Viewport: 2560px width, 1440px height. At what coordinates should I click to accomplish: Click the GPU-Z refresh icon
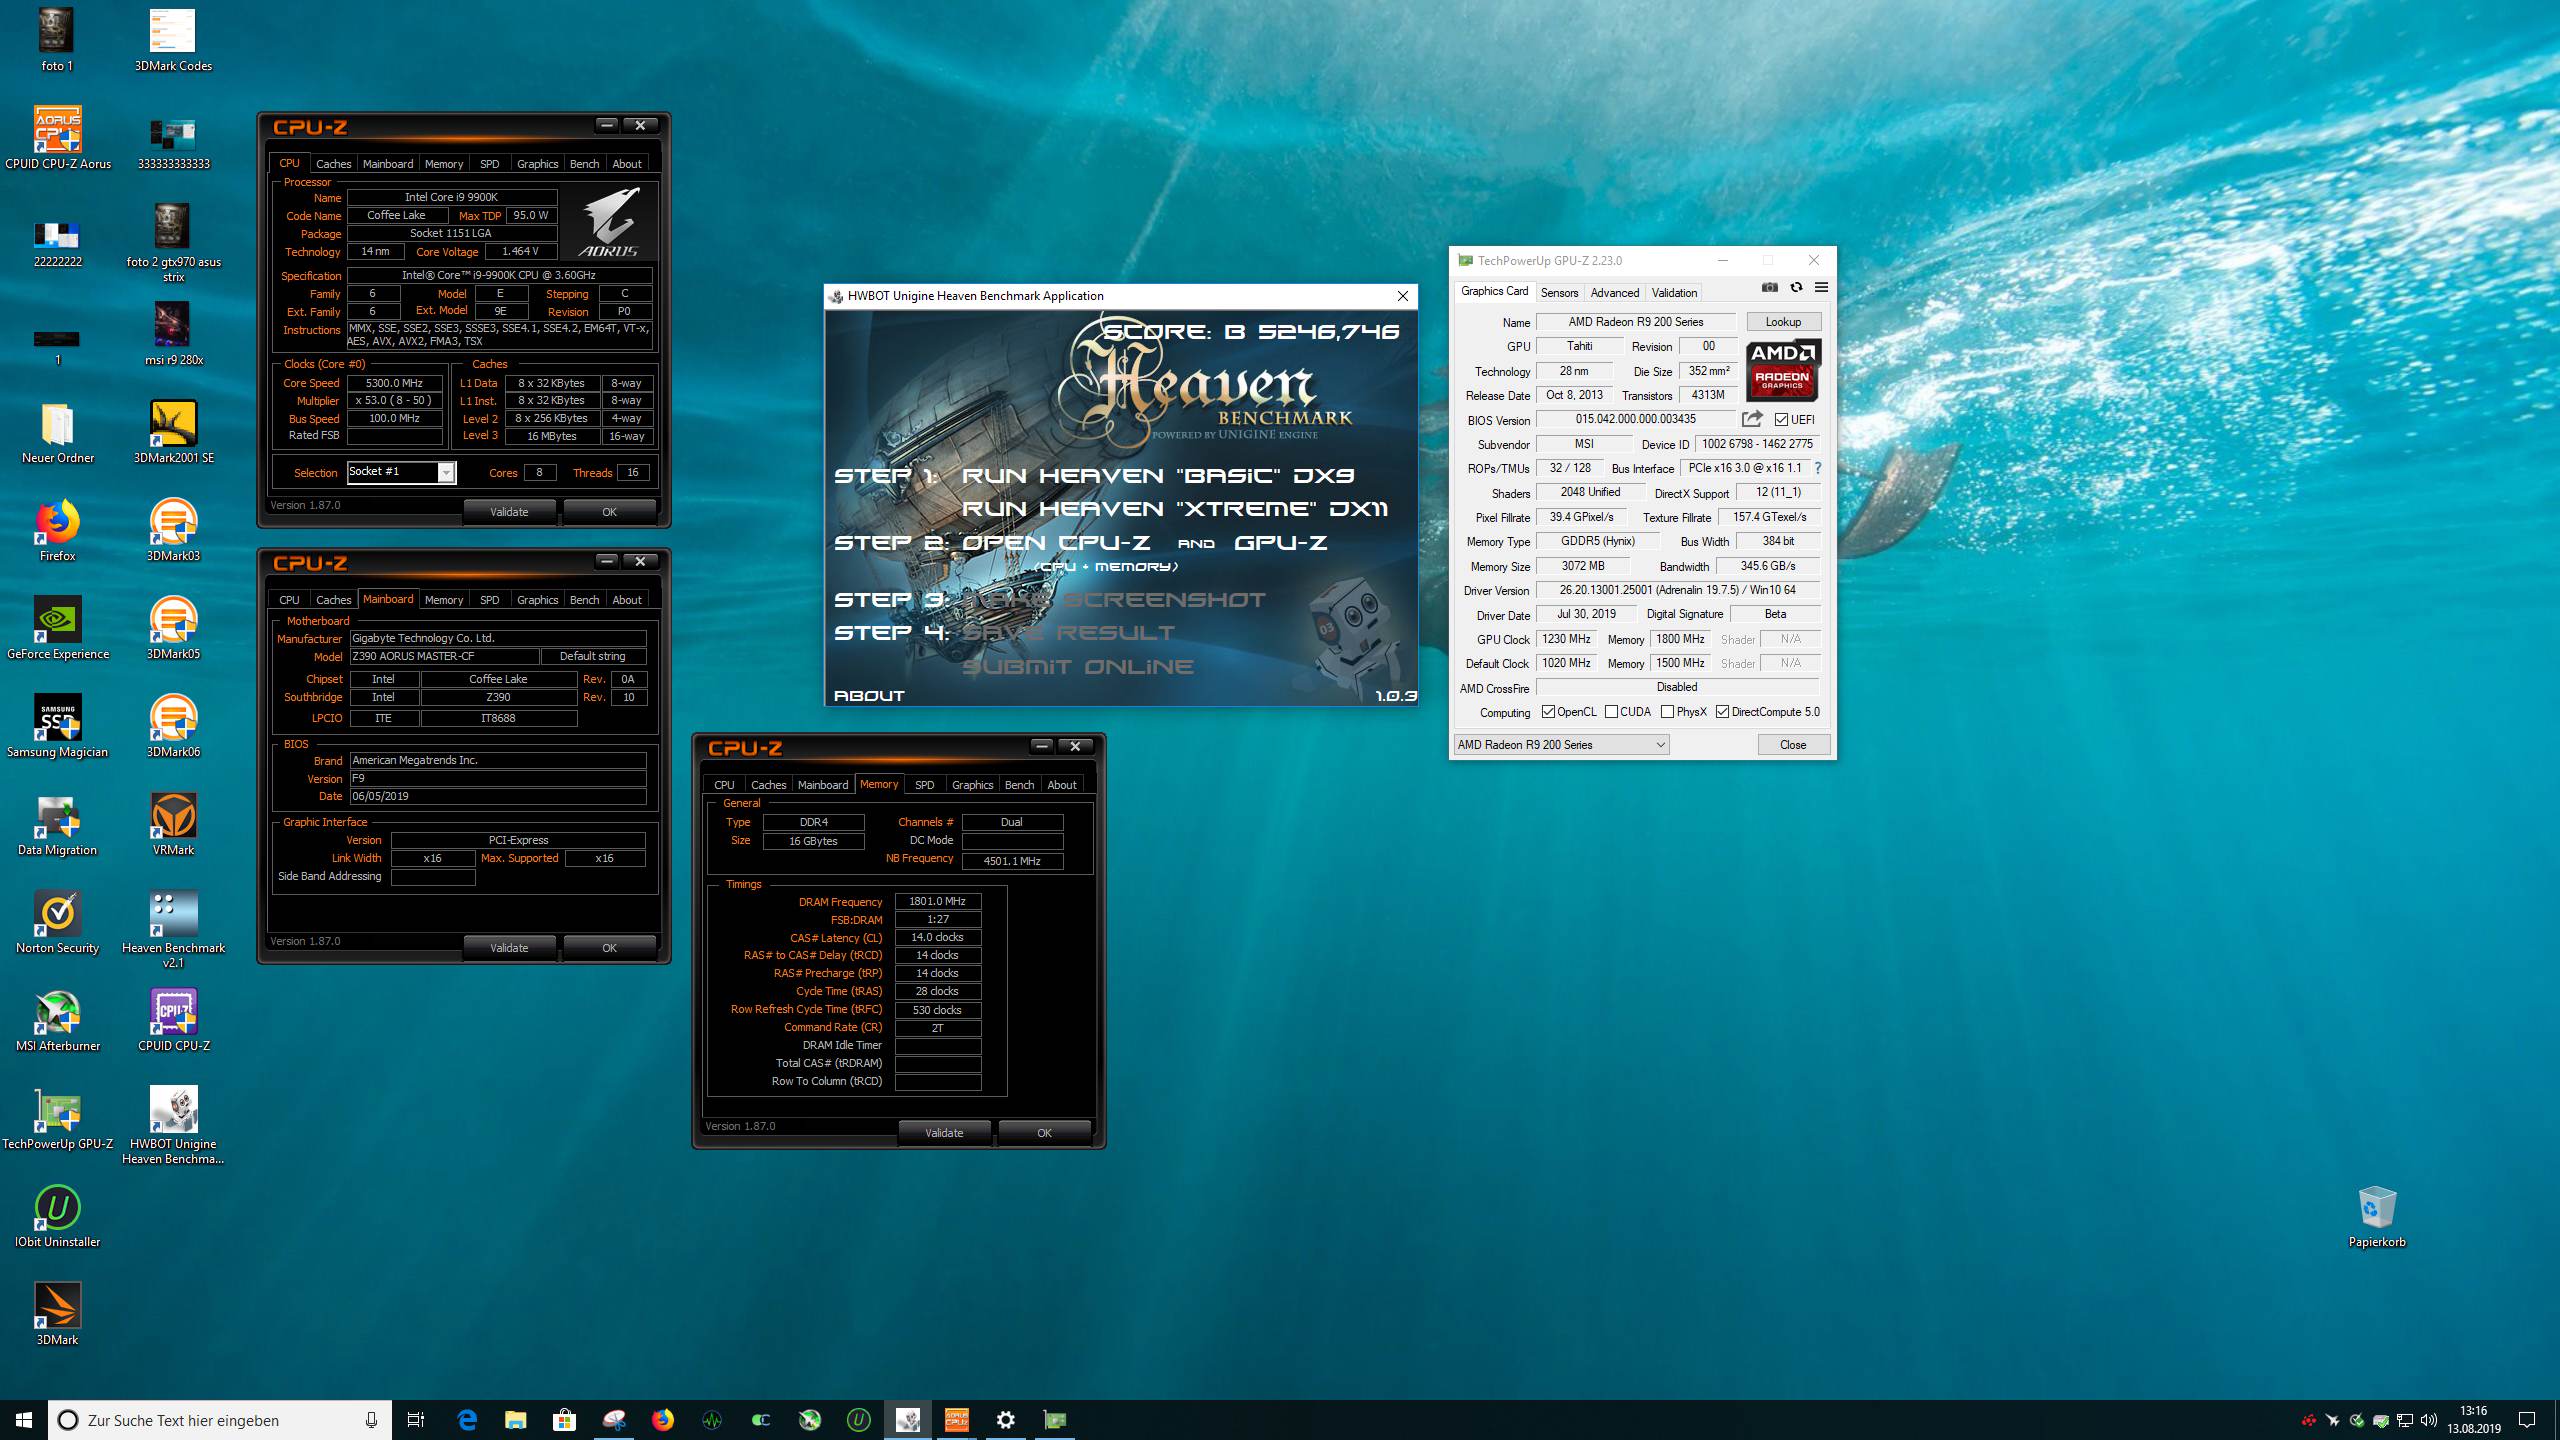coord(1796,288)
